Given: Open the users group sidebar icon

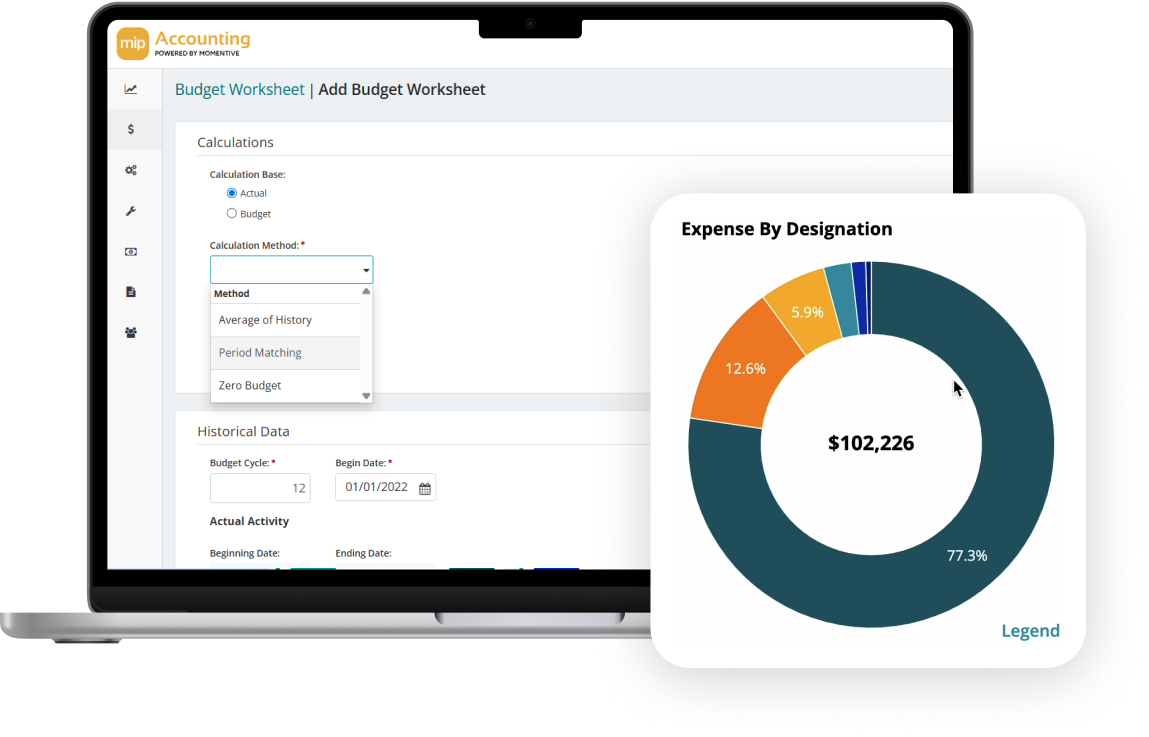Looking at the screenshot, I should point(131,333).
